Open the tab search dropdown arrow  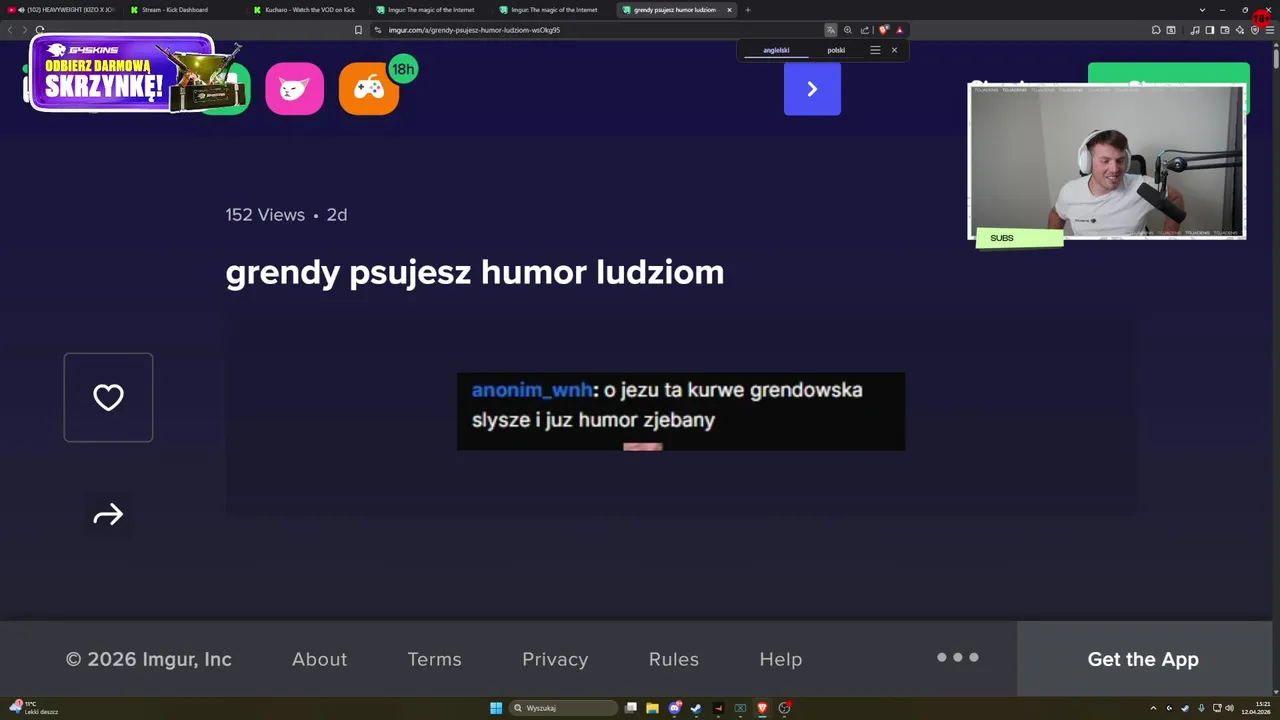(1202, 10)
